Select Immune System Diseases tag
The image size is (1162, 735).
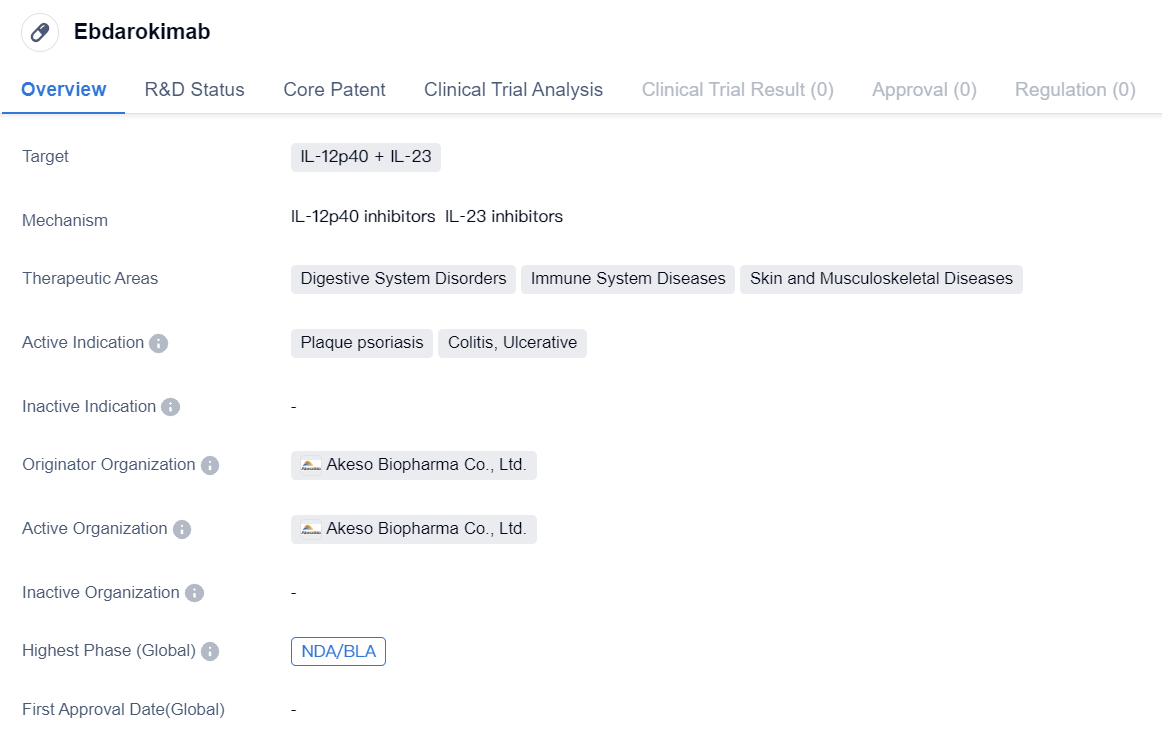pyautogui.click(x=628, y=279)
